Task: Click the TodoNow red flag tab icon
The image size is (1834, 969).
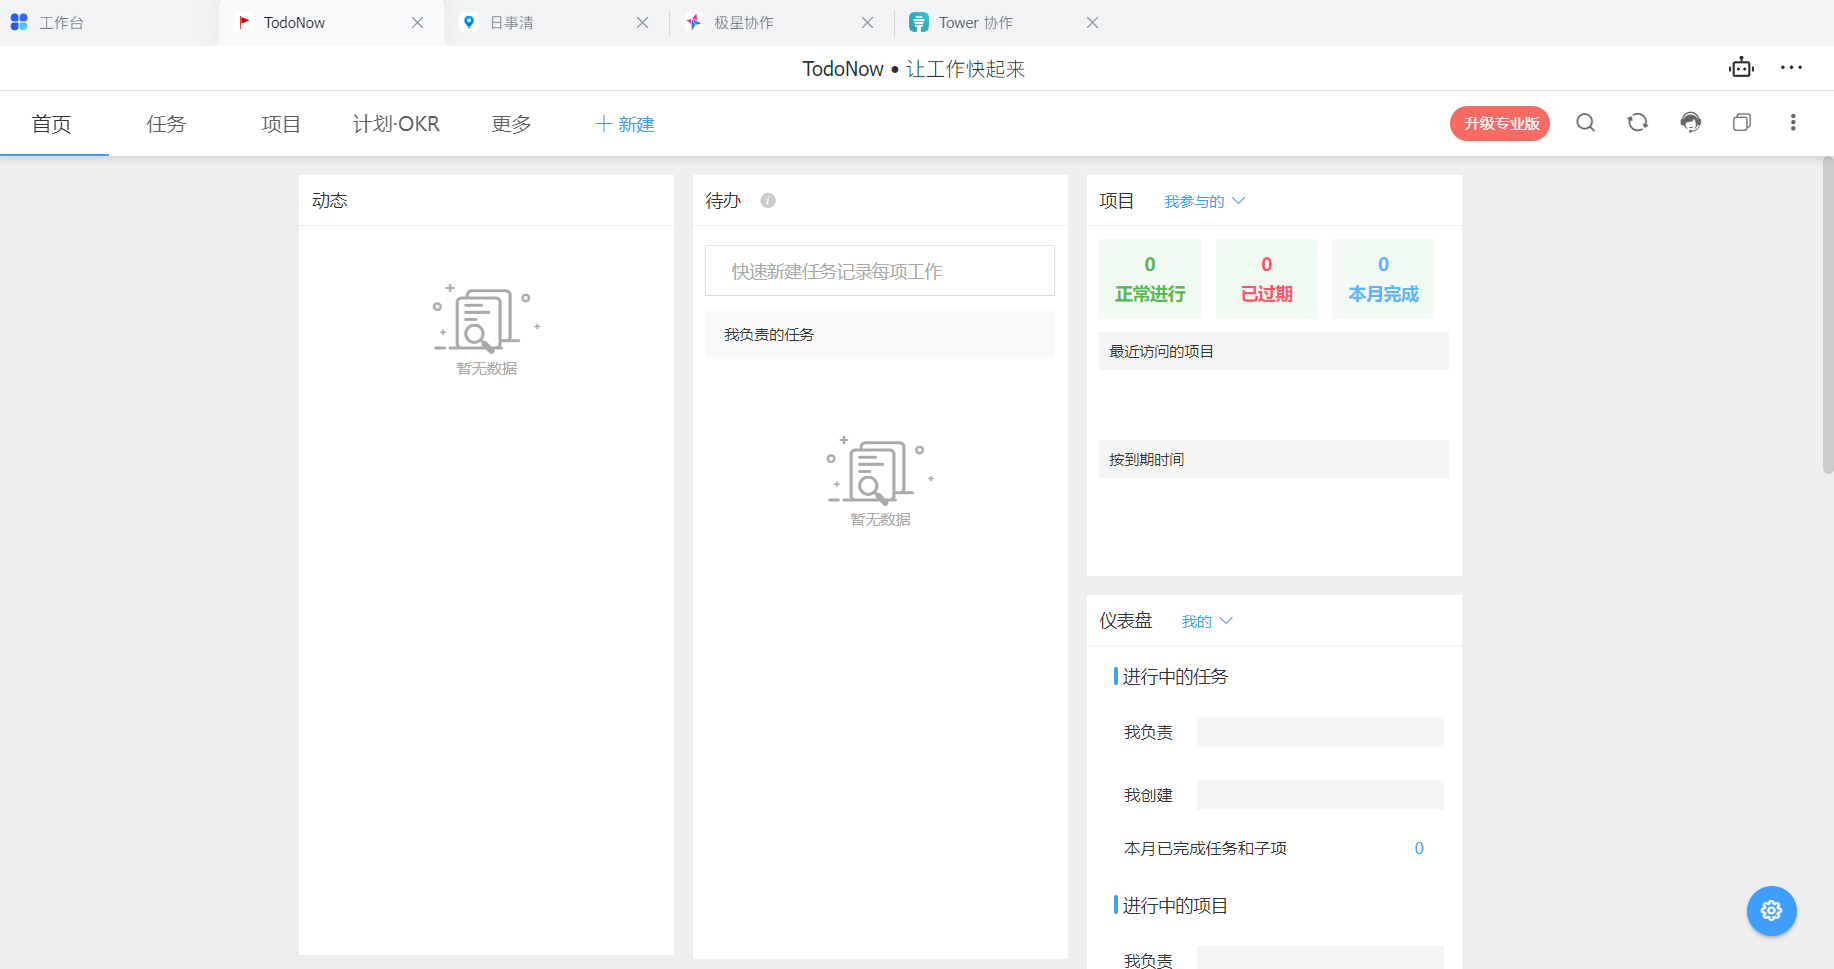Action: (x=244, y=22)
